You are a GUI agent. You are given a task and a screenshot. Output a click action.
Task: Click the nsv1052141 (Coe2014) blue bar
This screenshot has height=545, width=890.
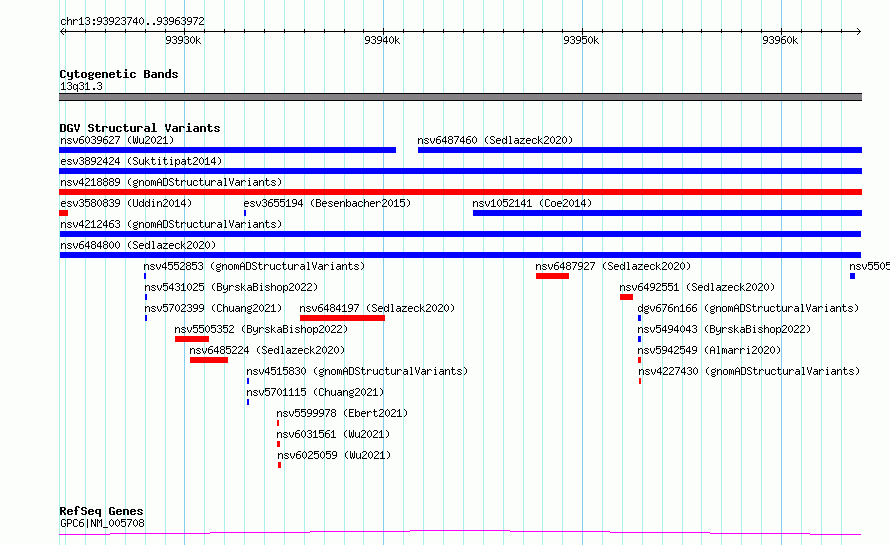tap(668, 213)
